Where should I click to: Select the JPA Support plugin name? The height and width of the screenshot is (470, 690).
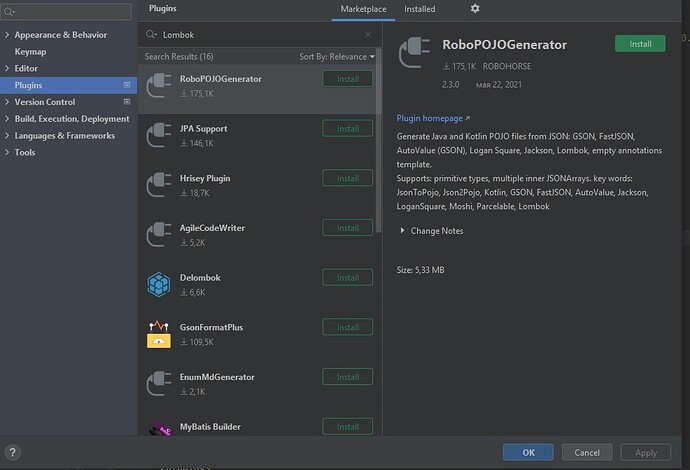coord(203,129)
